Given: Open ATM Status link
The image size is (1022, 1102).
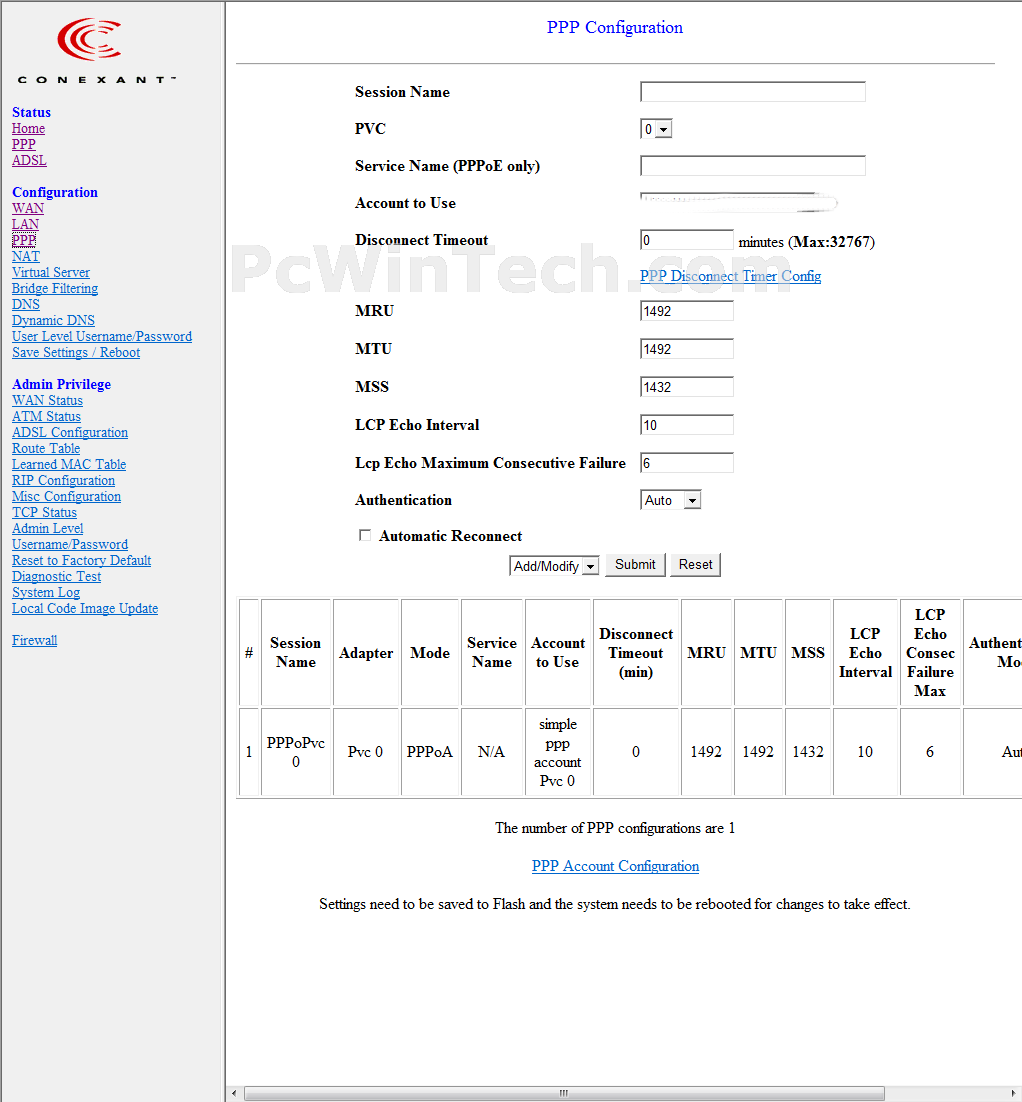Looking at the screenshot, I should coord(46,416).
